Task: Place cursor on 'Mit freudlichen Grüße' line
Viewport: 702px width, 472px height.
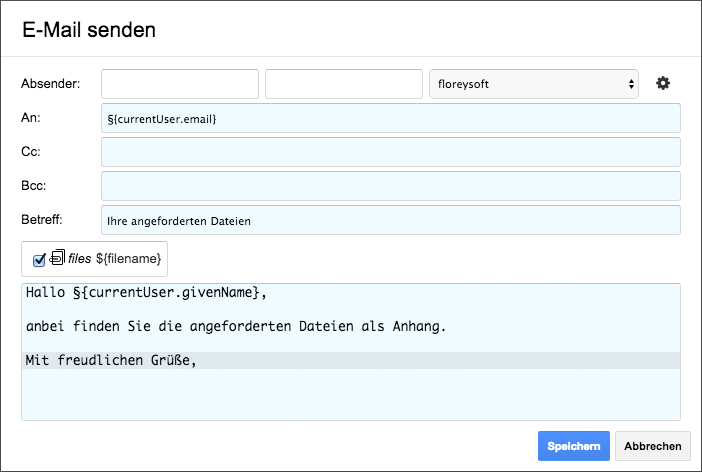Action: (111, 360)
